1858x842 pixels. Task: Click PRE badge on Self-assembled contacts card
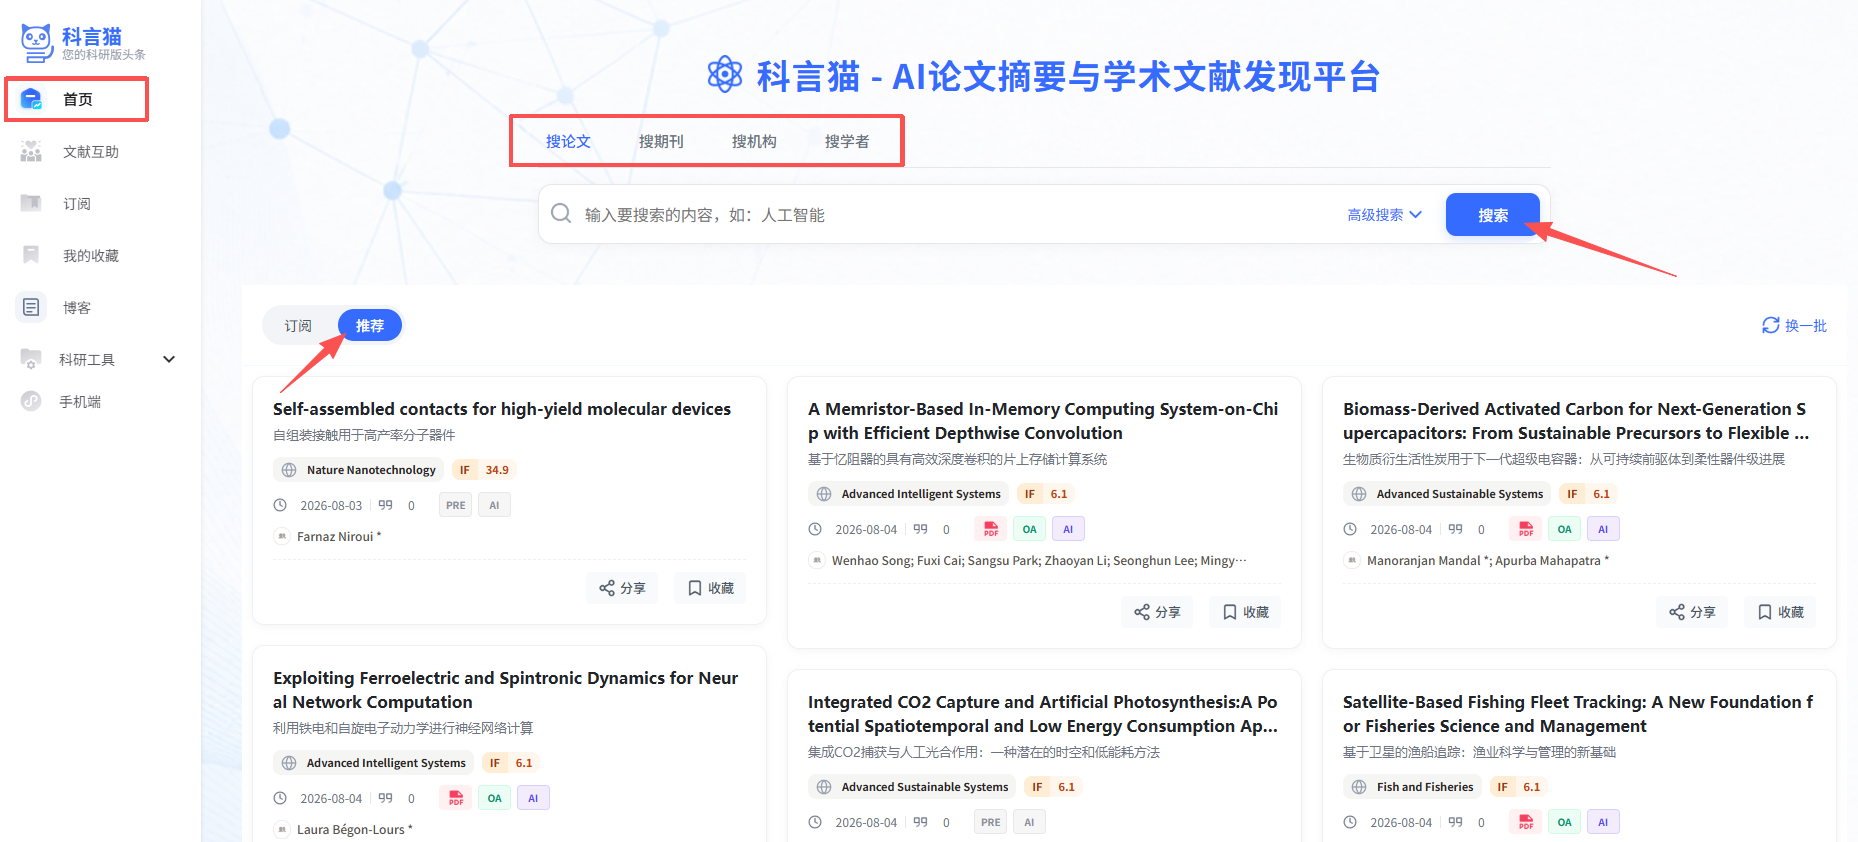click(x=456, y=505)
